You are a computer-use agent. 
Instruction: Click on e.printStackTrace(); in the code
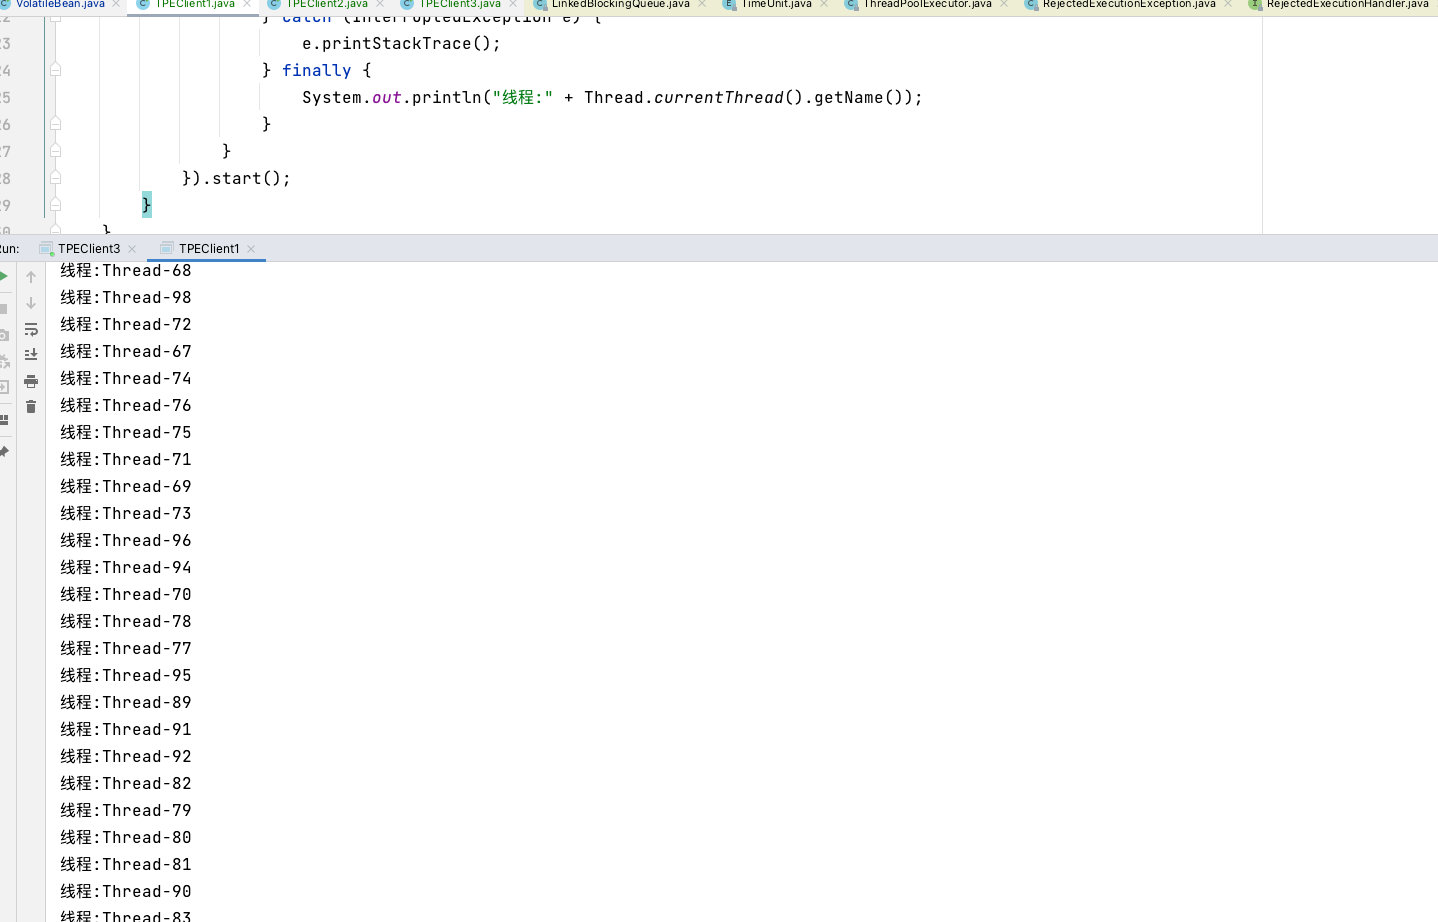pyautogui.click(x=401, y=43)
